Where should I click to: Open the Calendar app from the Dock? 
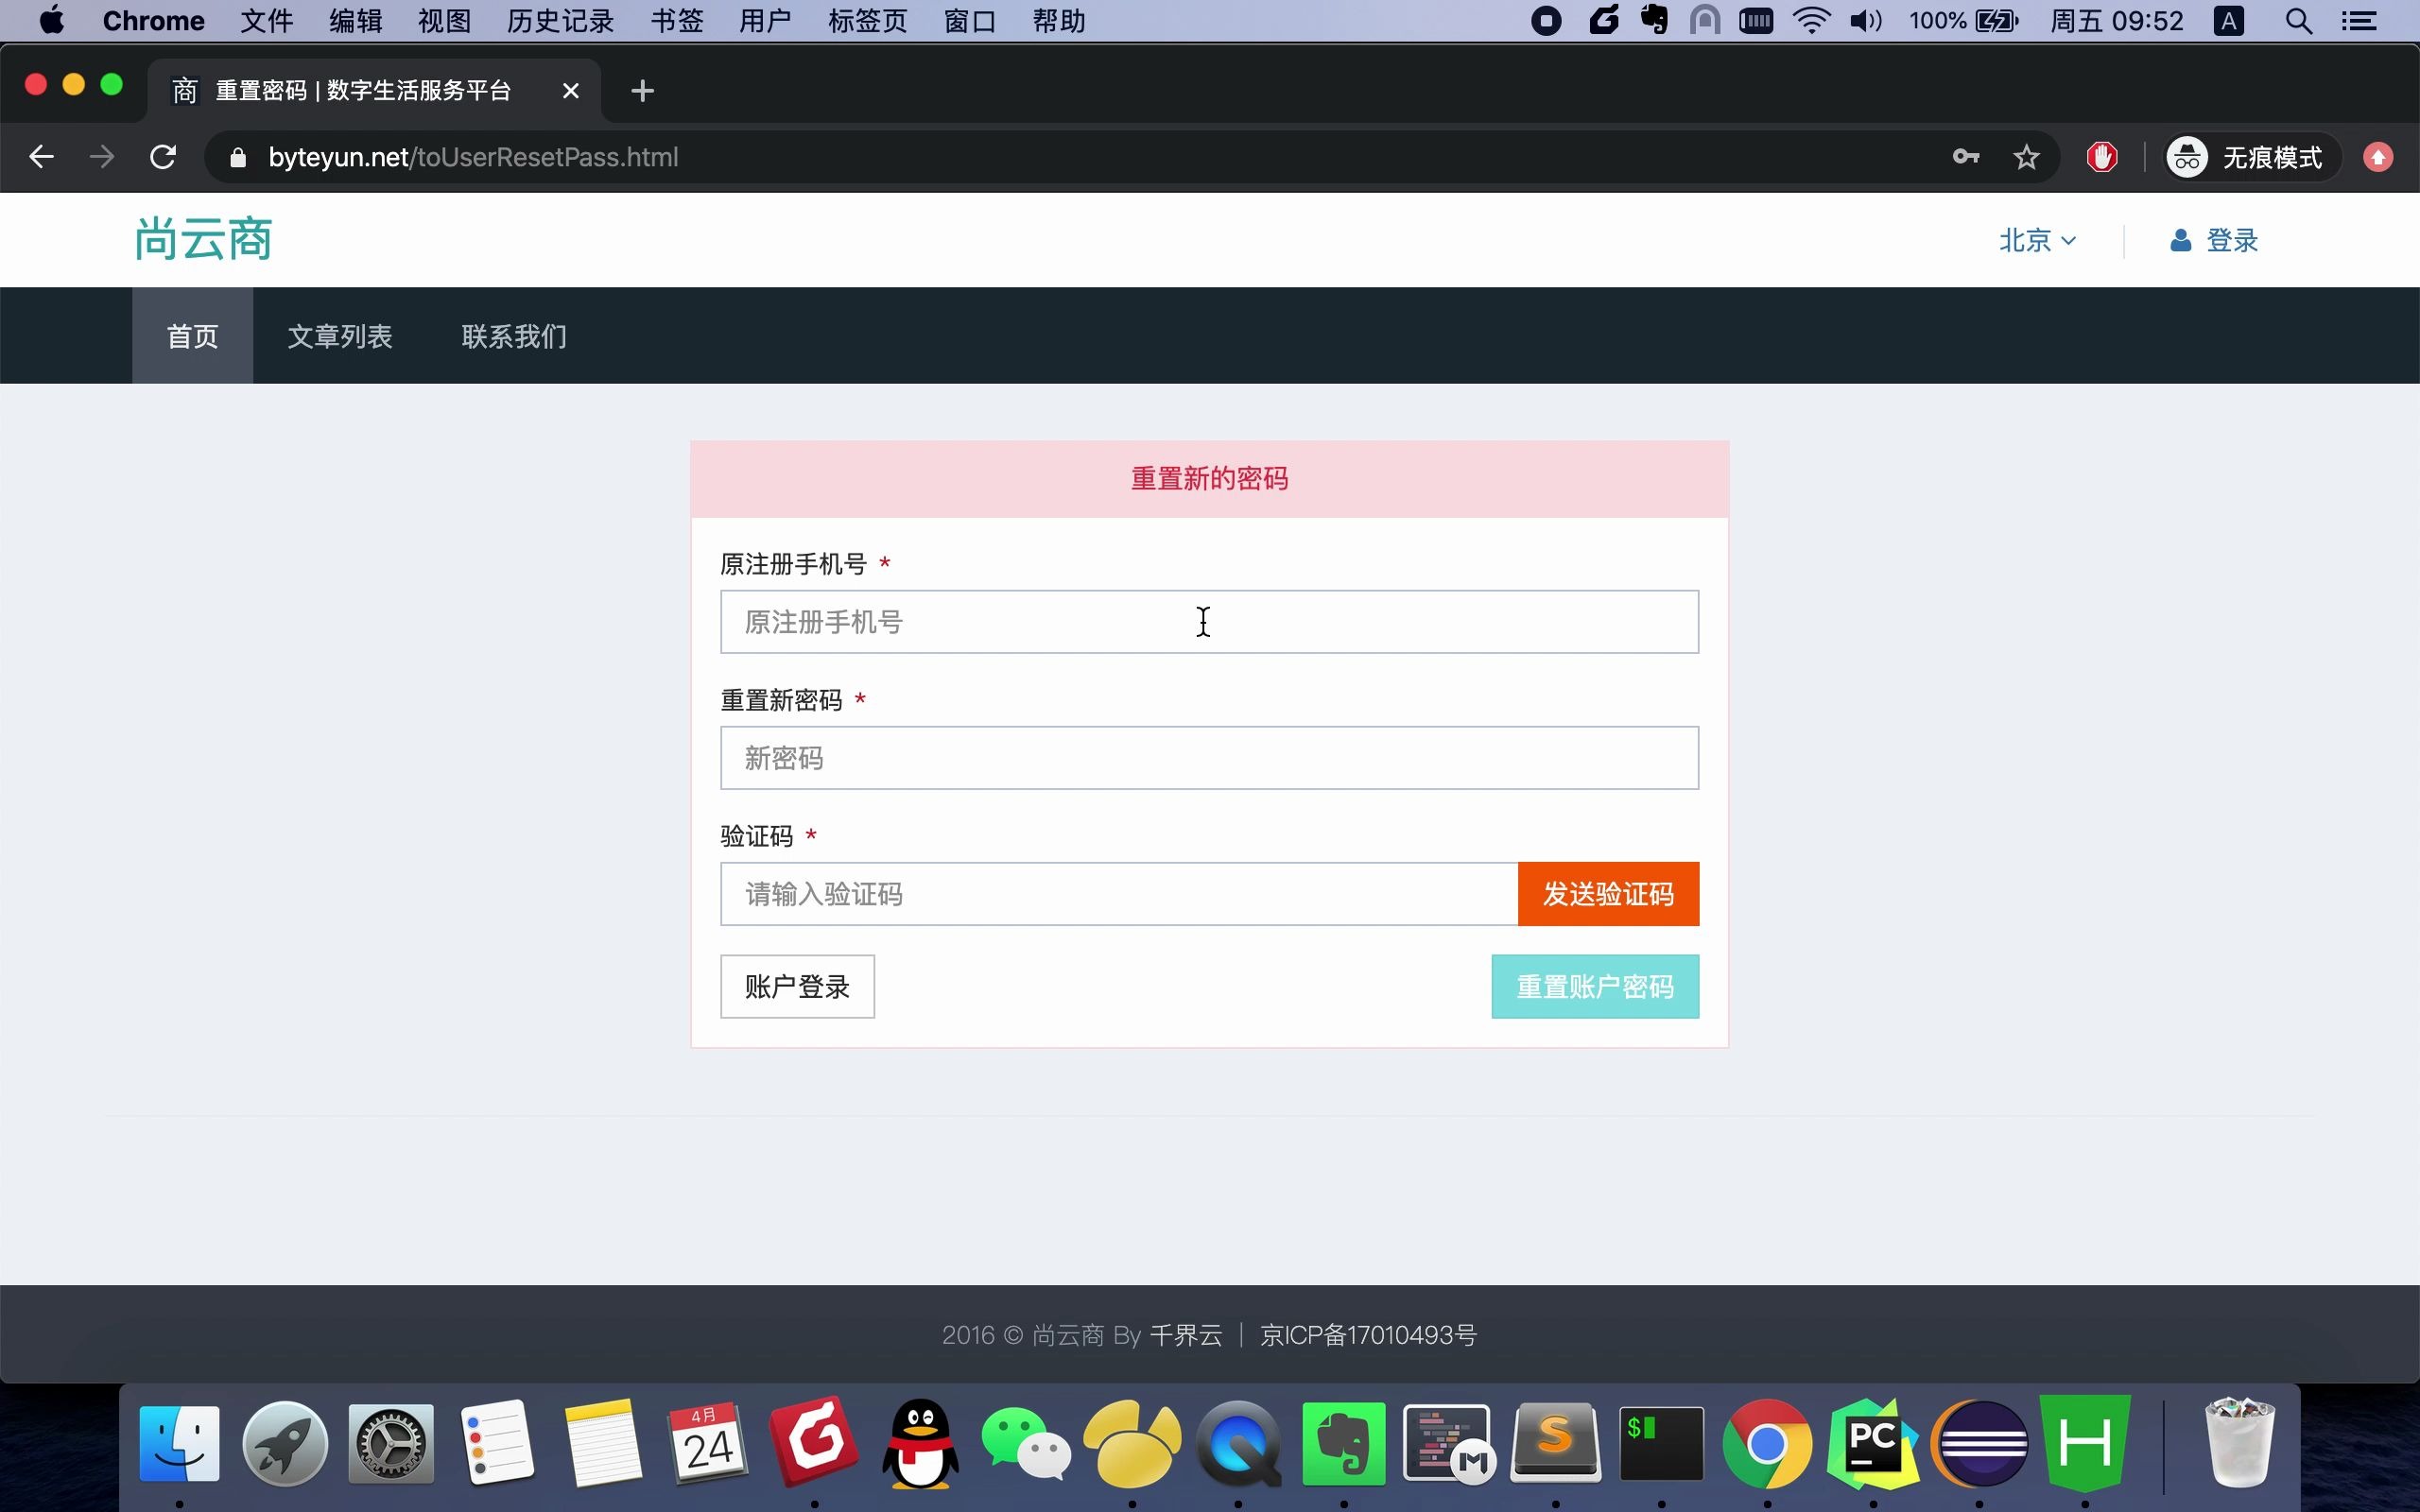[709, 1443]
